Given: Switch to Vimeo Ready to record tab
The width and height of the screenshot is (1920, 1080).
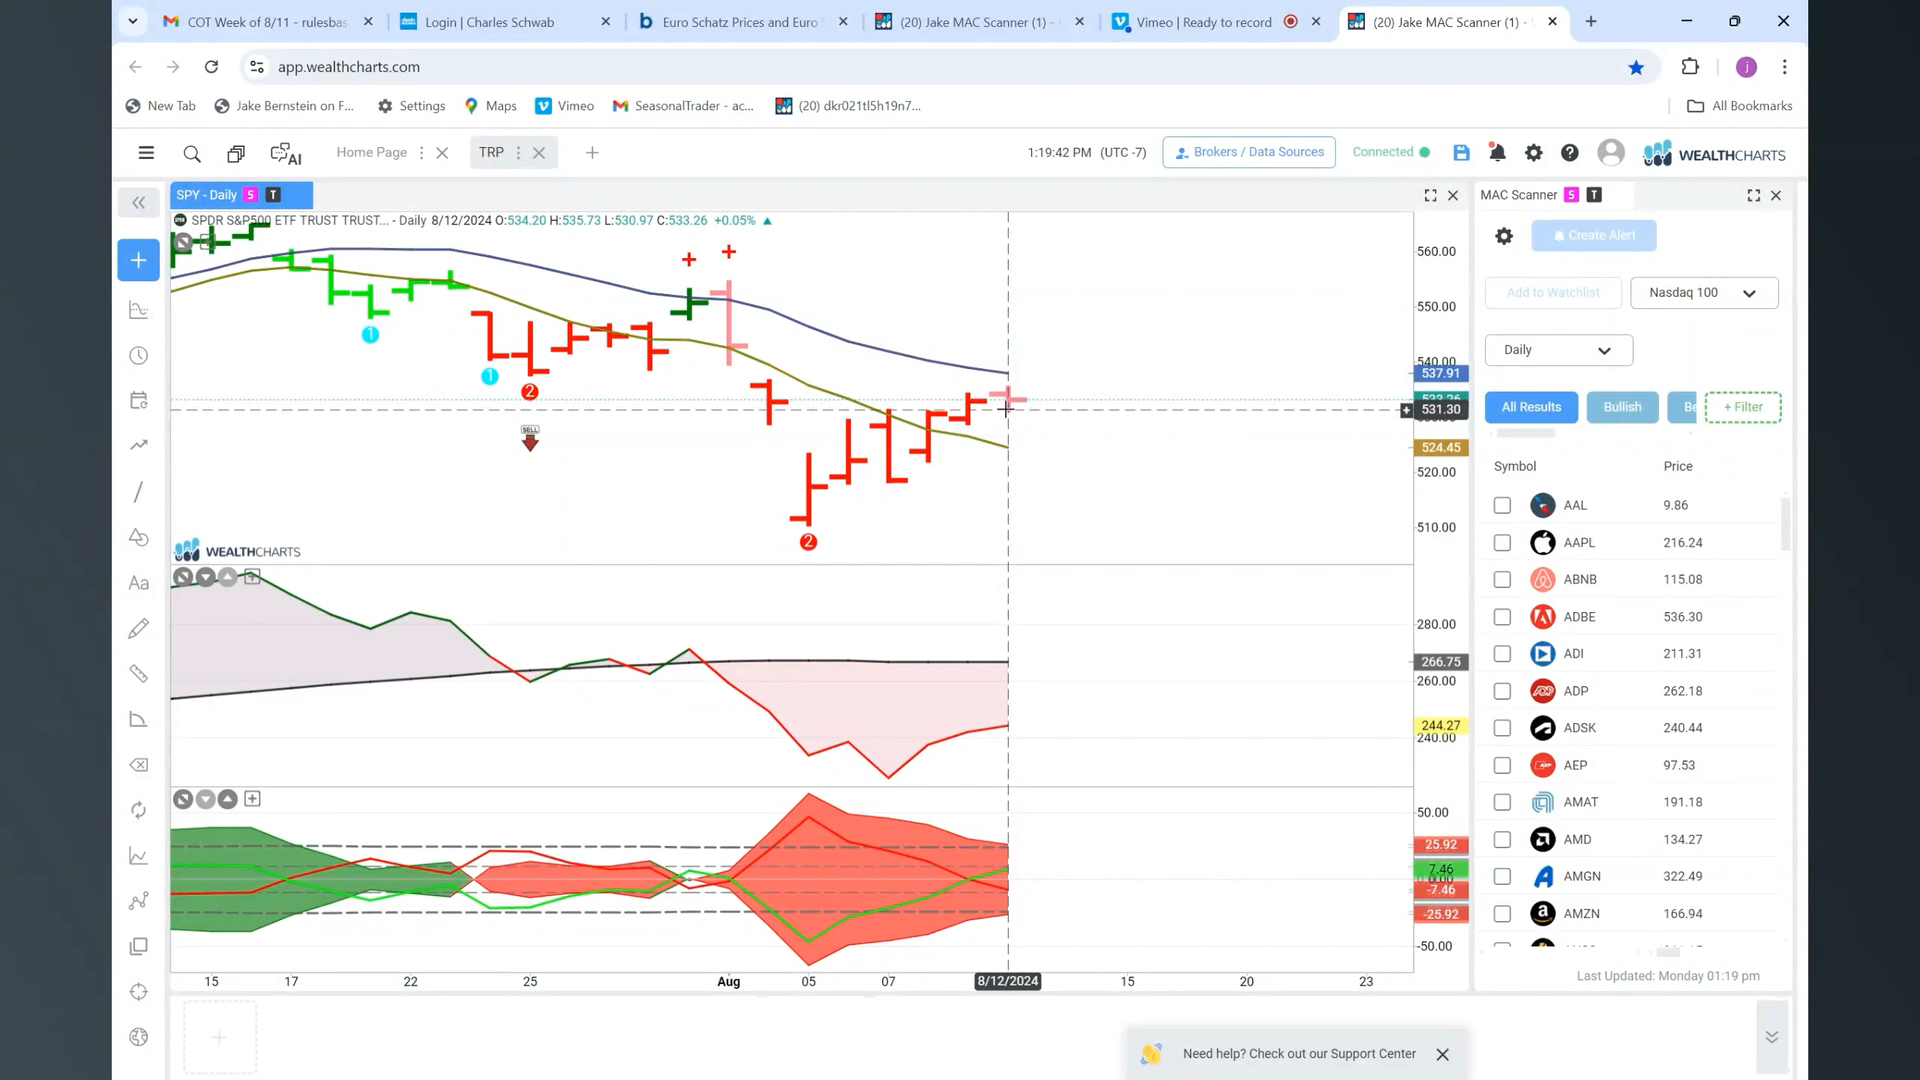Looking at the screenshot, I should [x=1217, y=22].
